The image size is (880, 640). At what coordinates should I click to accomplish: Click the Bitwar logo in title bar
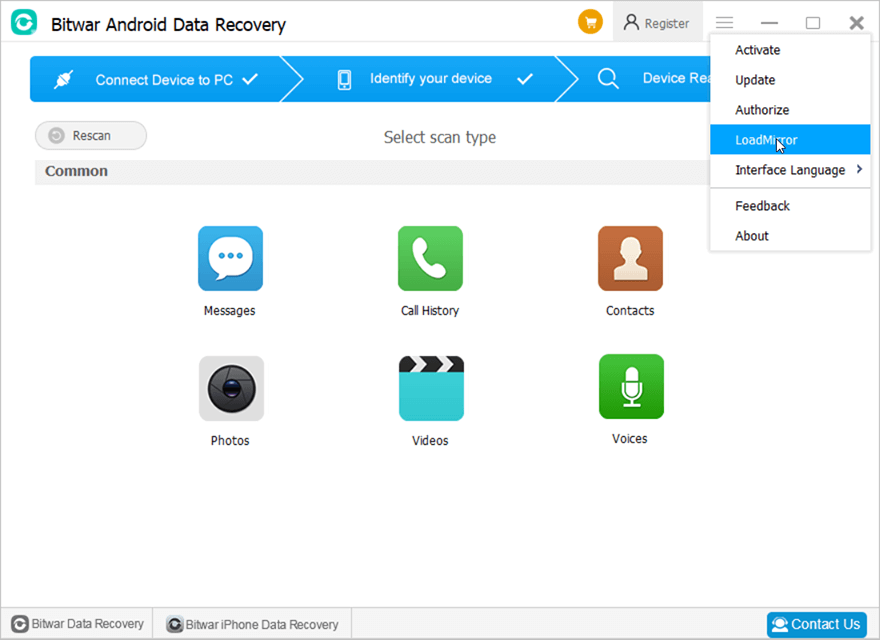click(24, 23)
